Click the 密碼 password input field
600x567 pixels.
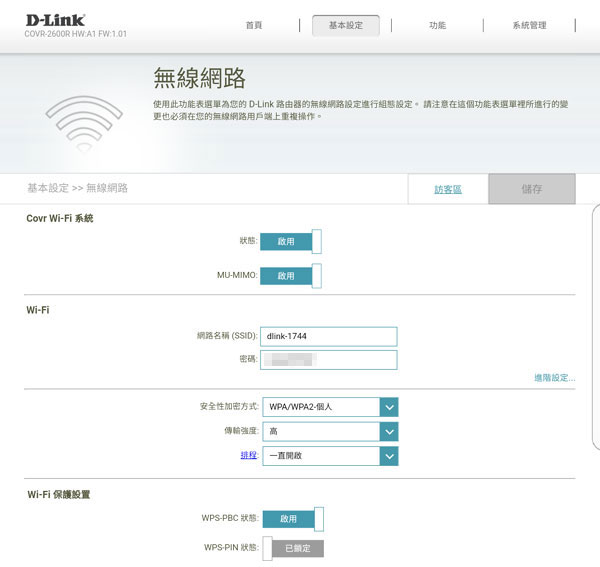click(329, 360)
